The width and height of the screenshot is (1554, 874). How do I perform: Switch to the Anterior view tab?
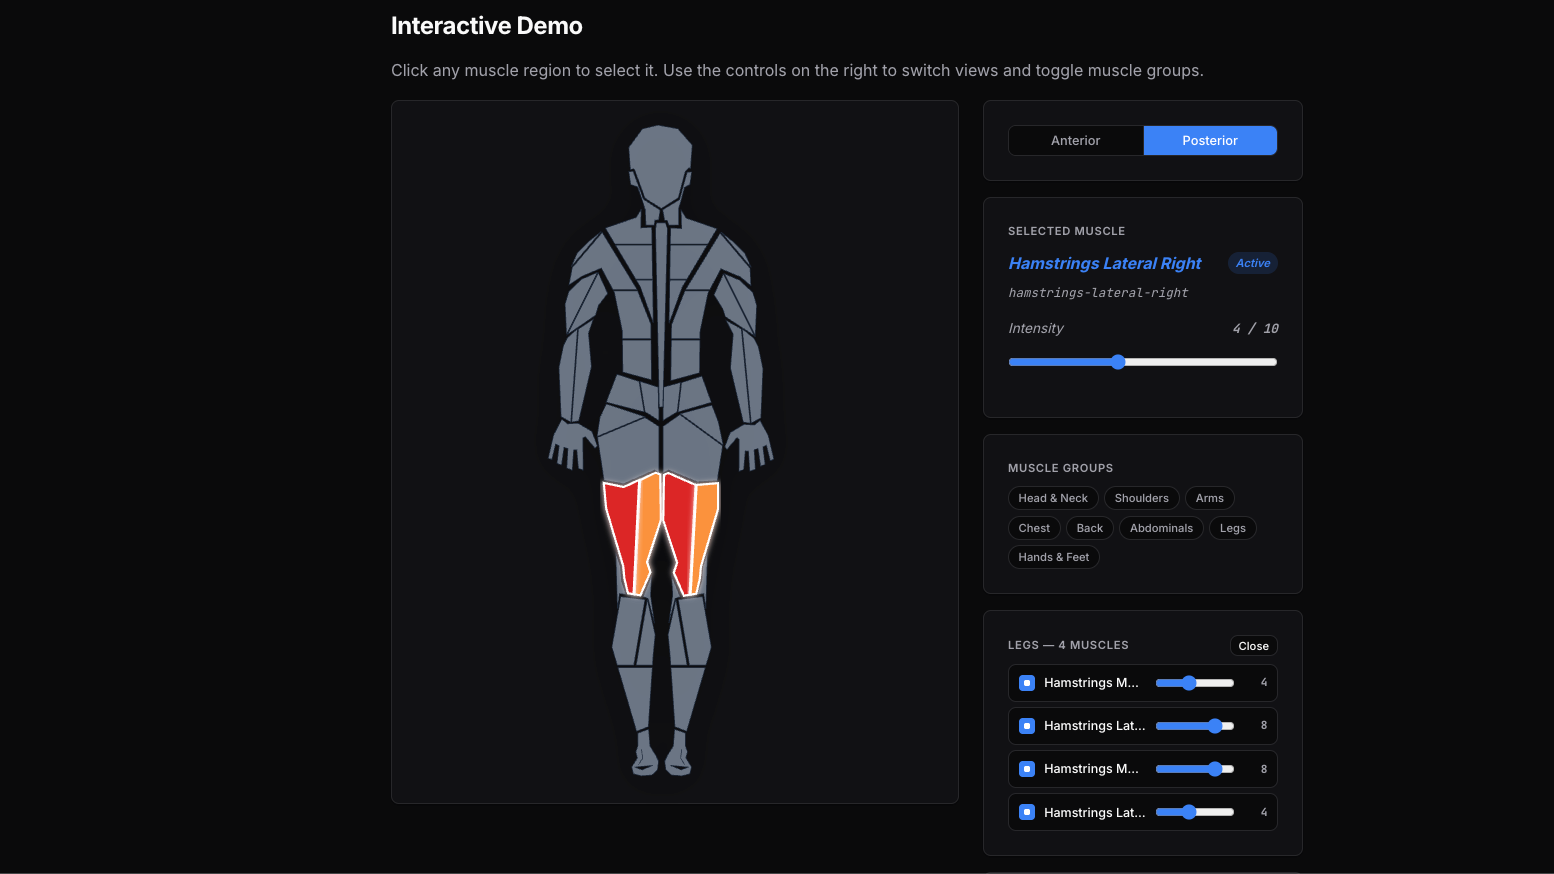pos(1076,140)
